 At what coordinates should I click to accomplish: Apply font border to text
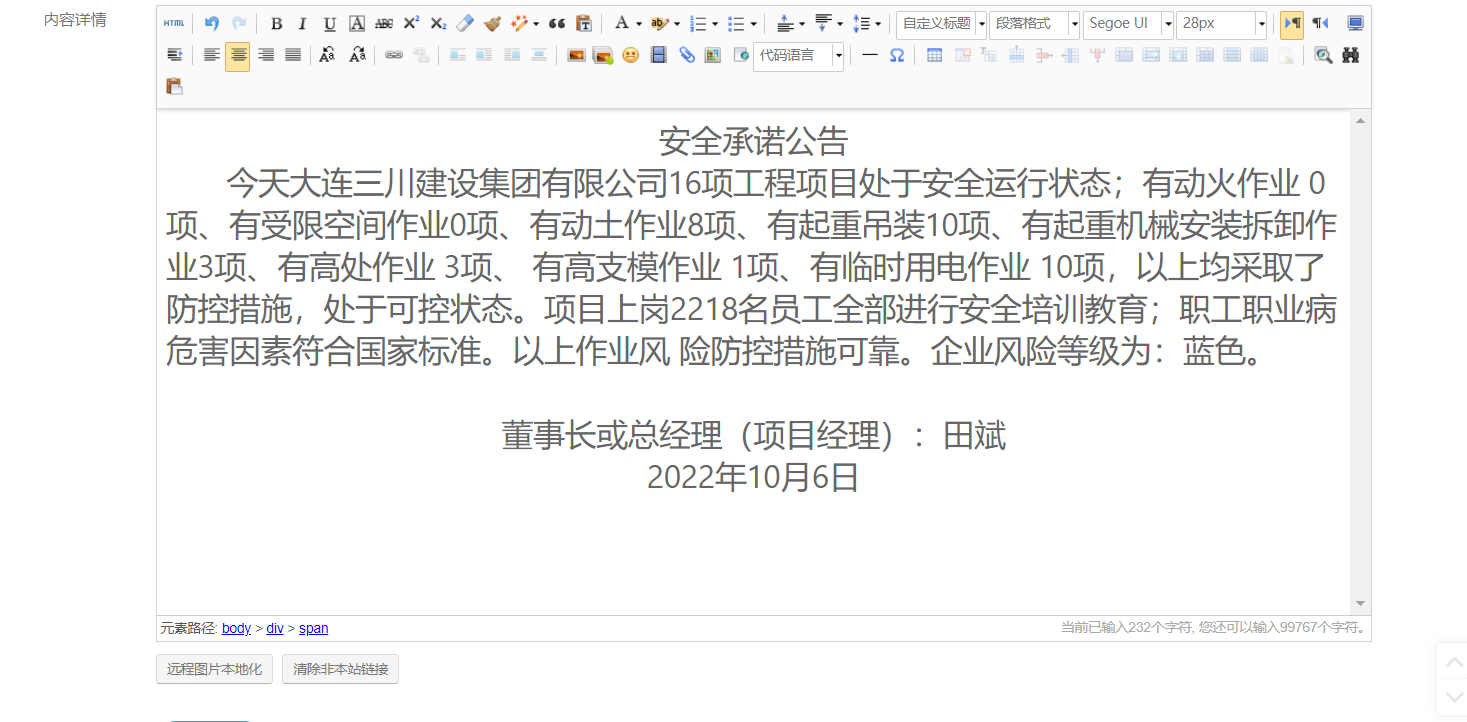coord(357,24)
